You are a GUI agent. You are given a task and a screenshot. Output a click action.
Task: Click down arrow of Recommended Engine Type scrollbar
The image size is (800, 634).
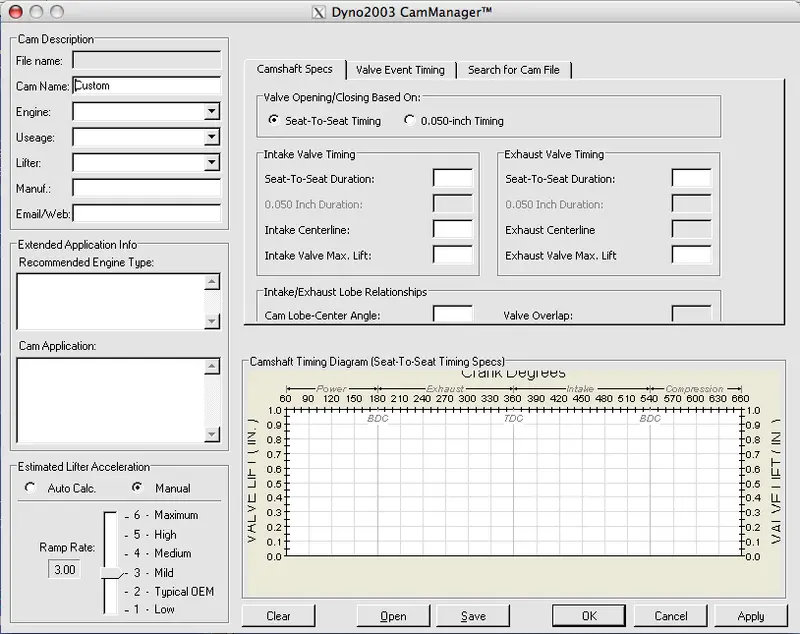(212, 321)
